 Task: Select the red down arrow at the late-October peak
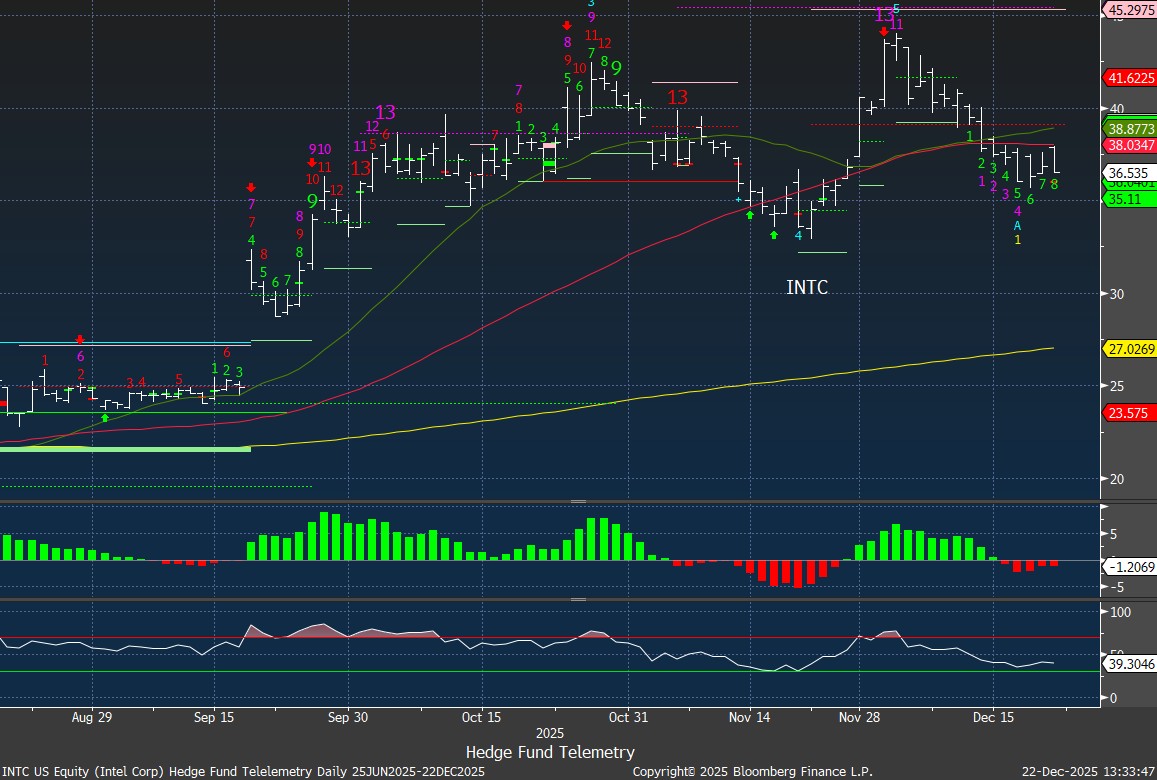tap(567, 26)
